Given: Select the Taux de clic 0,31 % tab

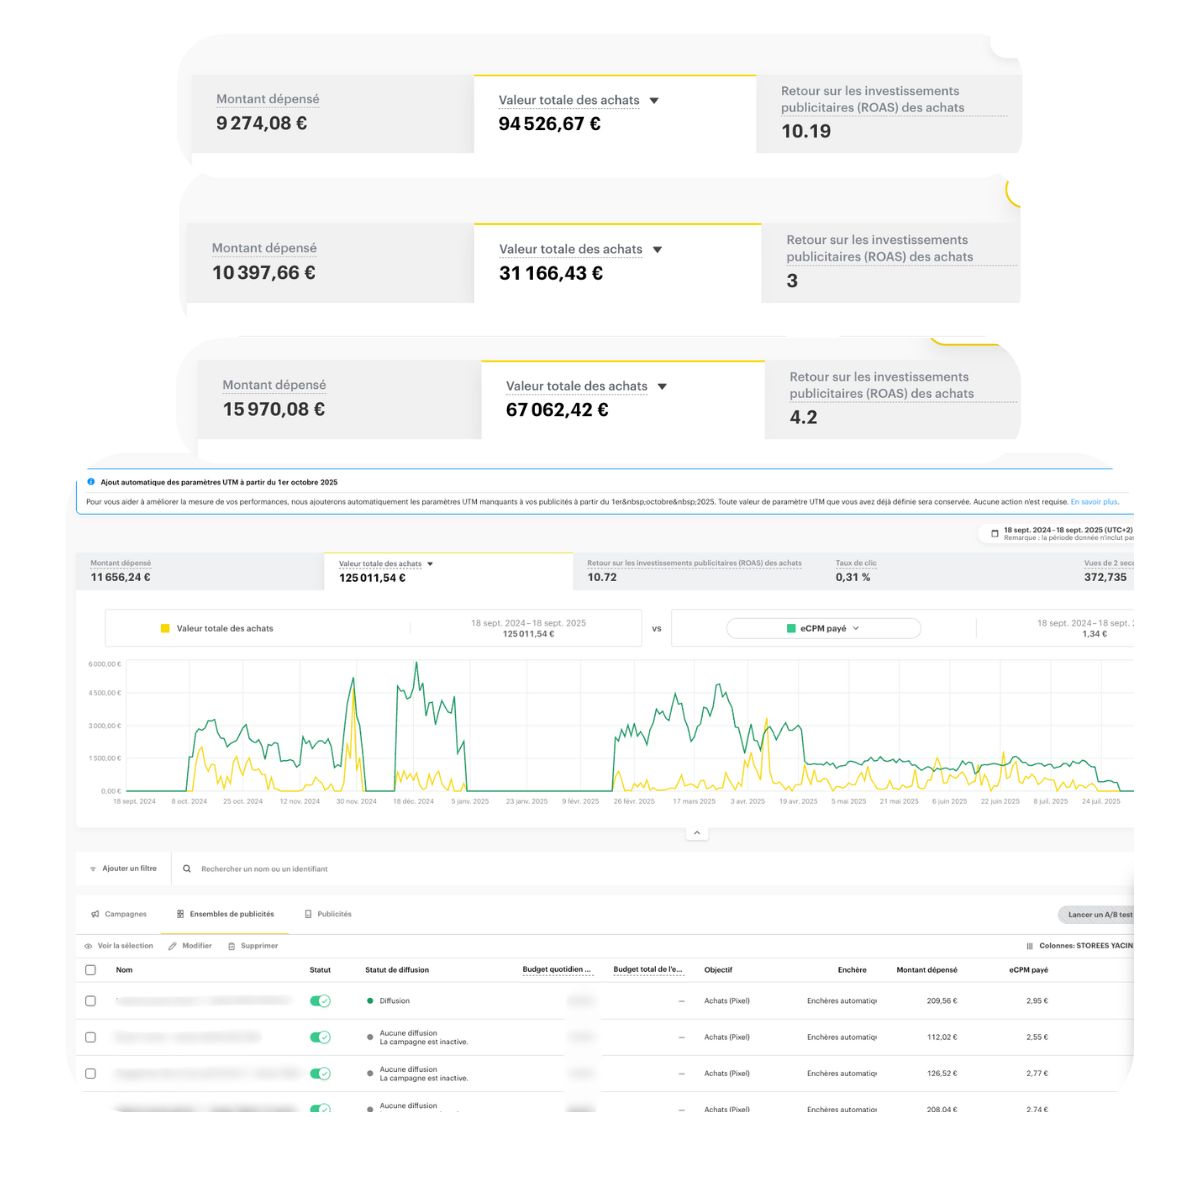Looking at the screenshot, I should click(946, 571).
